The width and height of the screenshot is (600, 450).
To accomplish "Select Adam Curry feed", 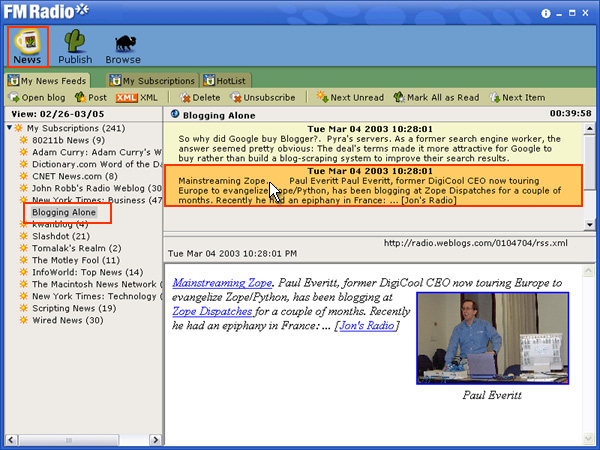I will tap(97, 152).
